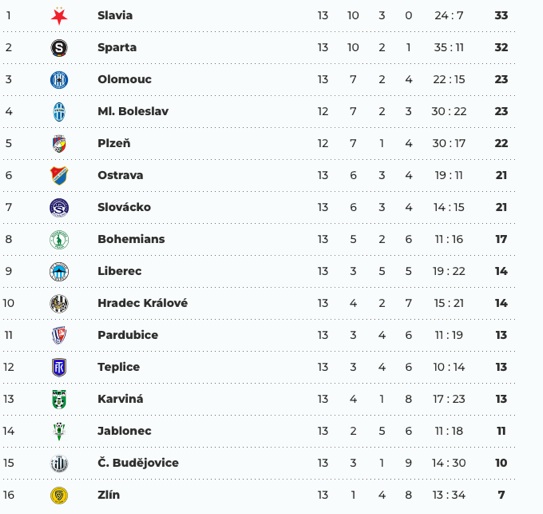Viewport: 543px width, 514px height.
Task: Click the Slavia red star logo
Action: point(59,16)
